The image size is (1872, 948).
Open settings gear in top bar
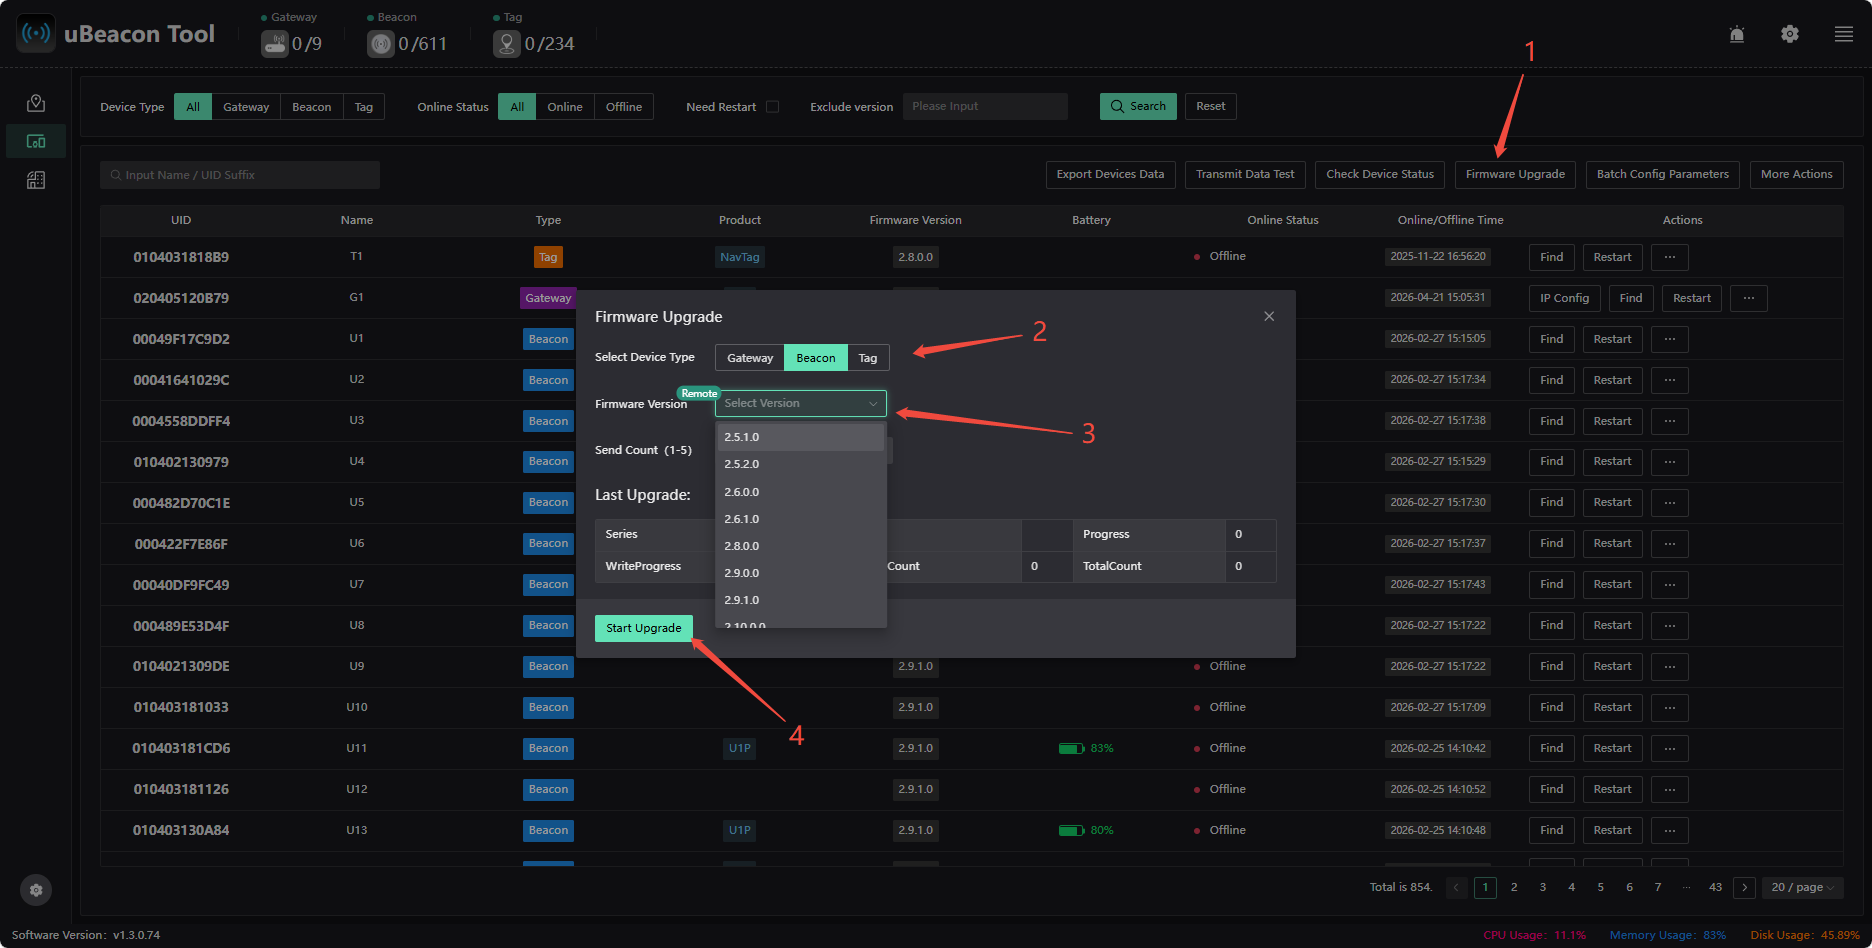[x=1790, y=34]
